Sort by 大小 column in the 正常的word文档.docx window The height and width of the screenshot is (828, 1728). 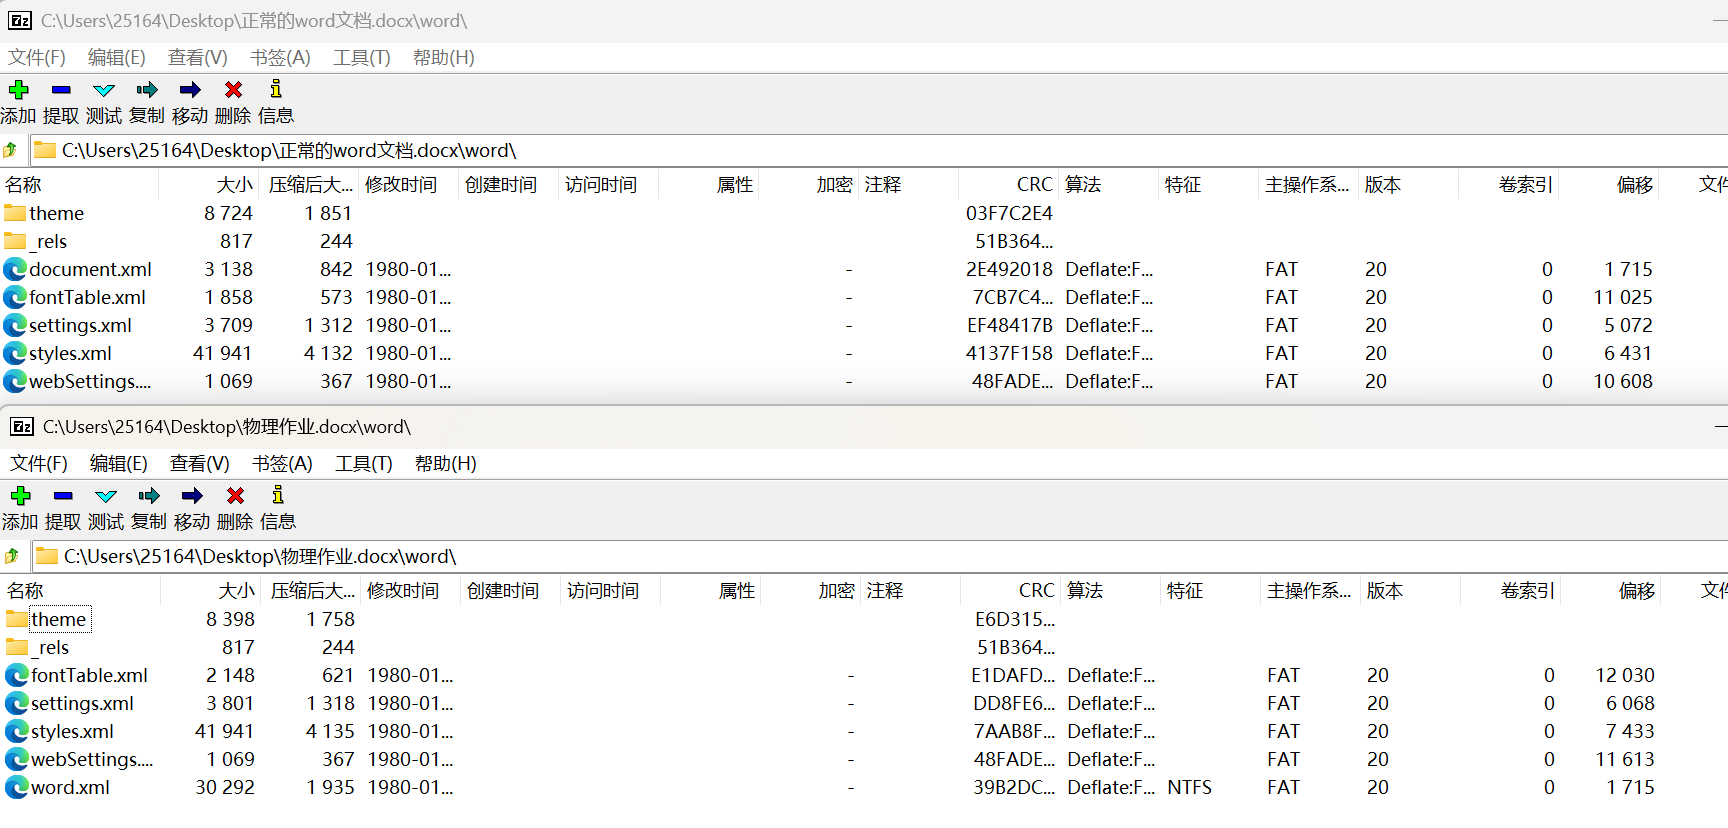coord(234,185)
